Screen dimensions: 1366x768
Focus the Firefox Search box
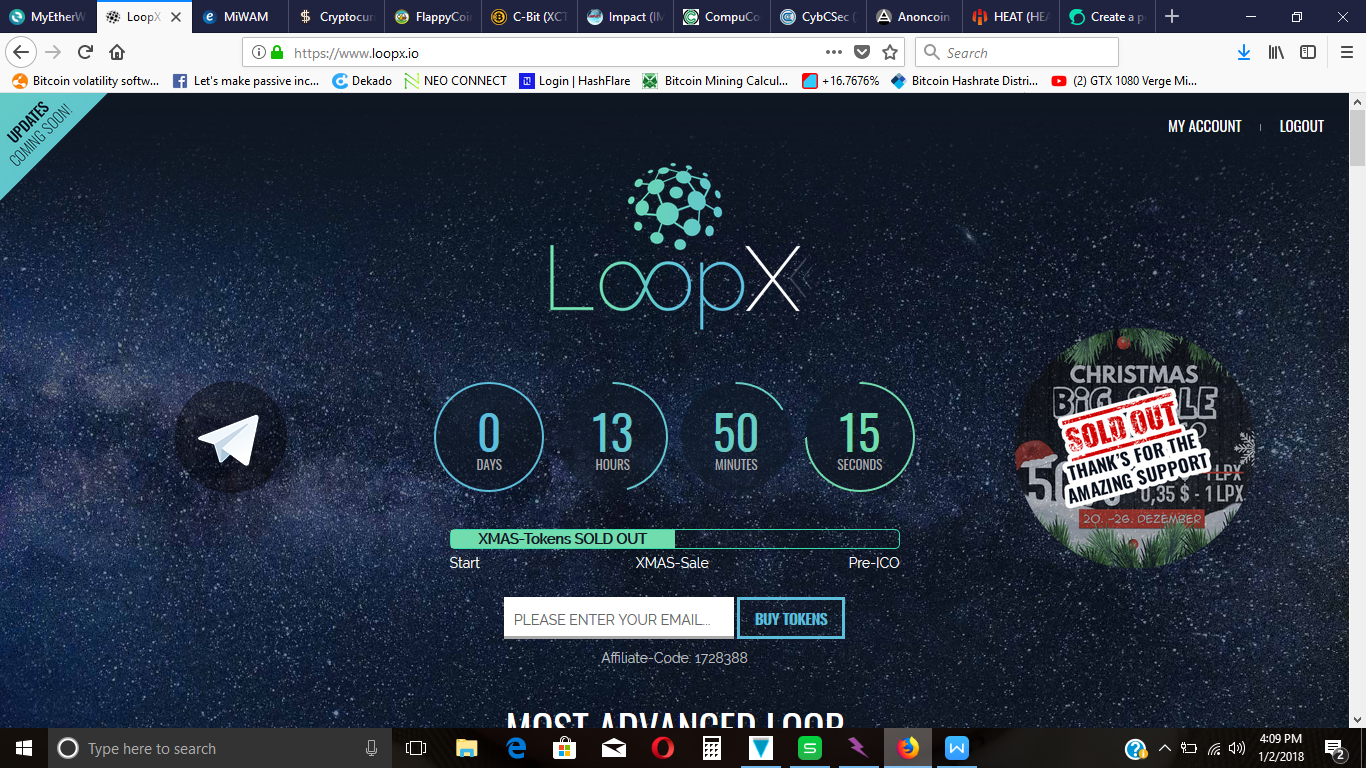[1017, 53]
